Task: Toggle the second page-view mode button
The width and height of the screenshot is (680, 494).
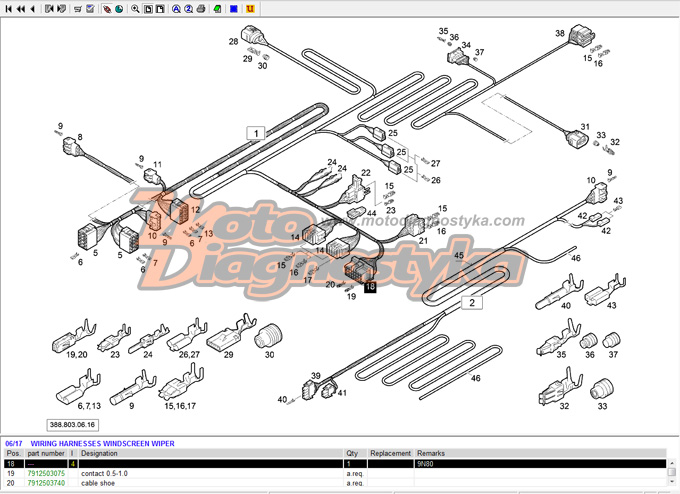Action: tap(160, 9)
